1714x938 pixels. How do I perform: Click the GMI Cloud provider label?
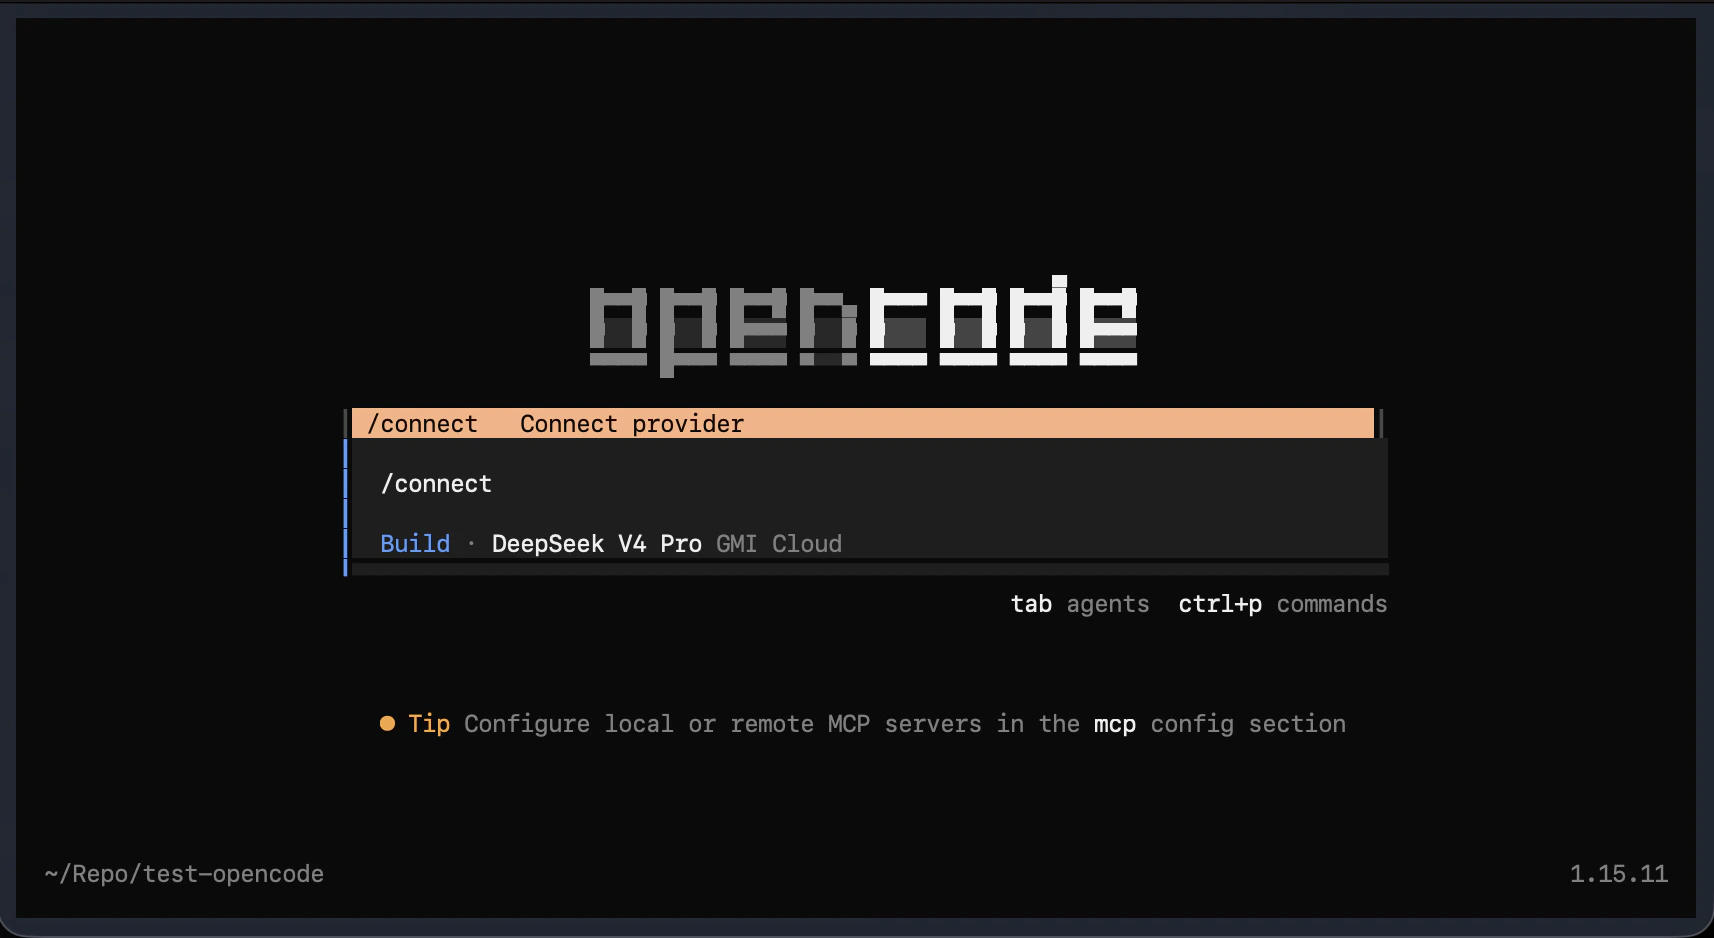point(779,544)
